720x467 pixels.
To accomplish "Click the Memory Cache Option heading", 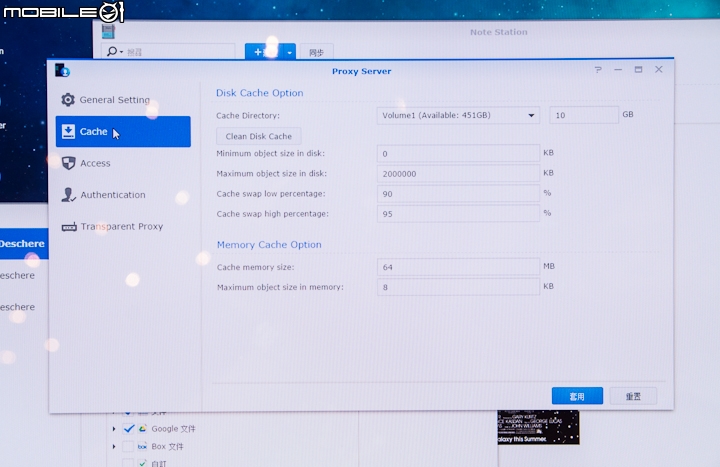I will point(269,245).
